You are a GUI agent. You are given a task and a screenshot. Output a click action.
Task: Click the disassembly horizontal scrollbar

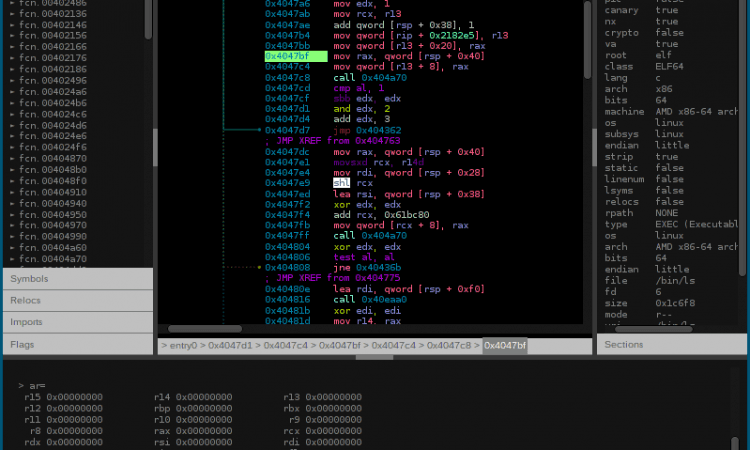(x=205, y=329)
